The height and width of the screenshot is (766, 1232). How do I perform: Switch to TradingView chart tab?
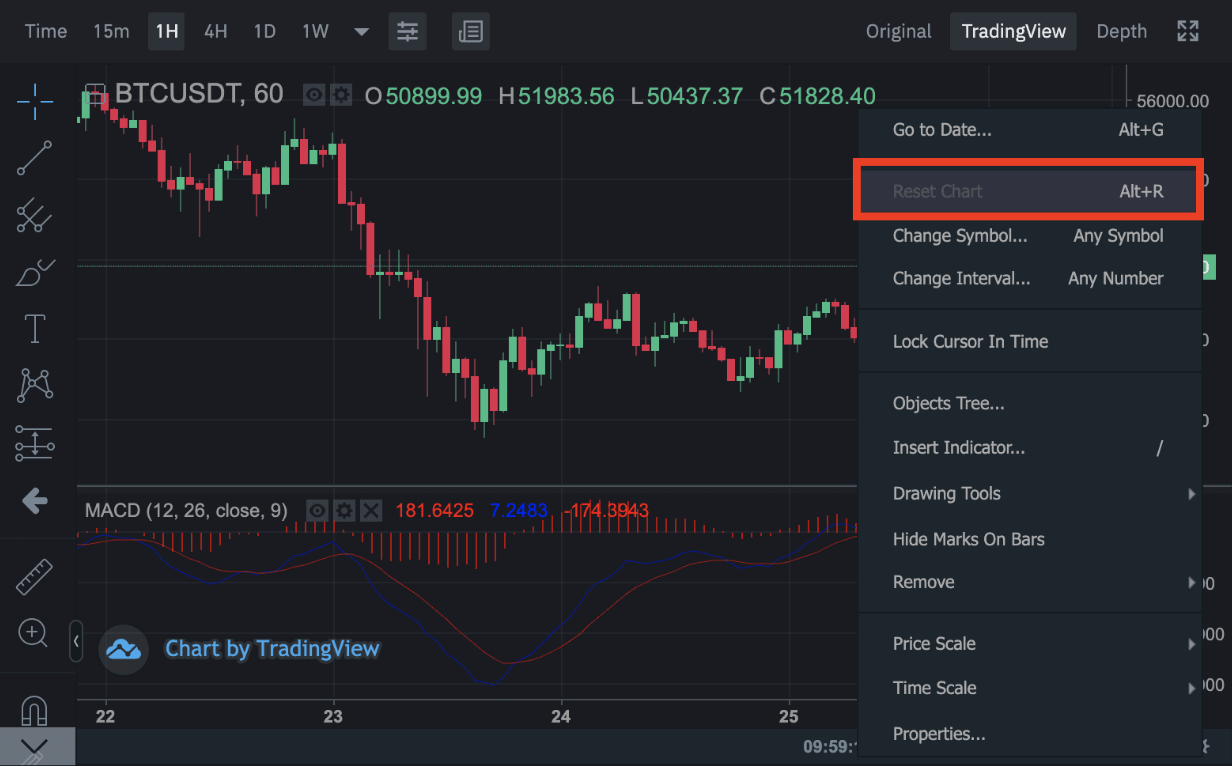point(1014,31)
